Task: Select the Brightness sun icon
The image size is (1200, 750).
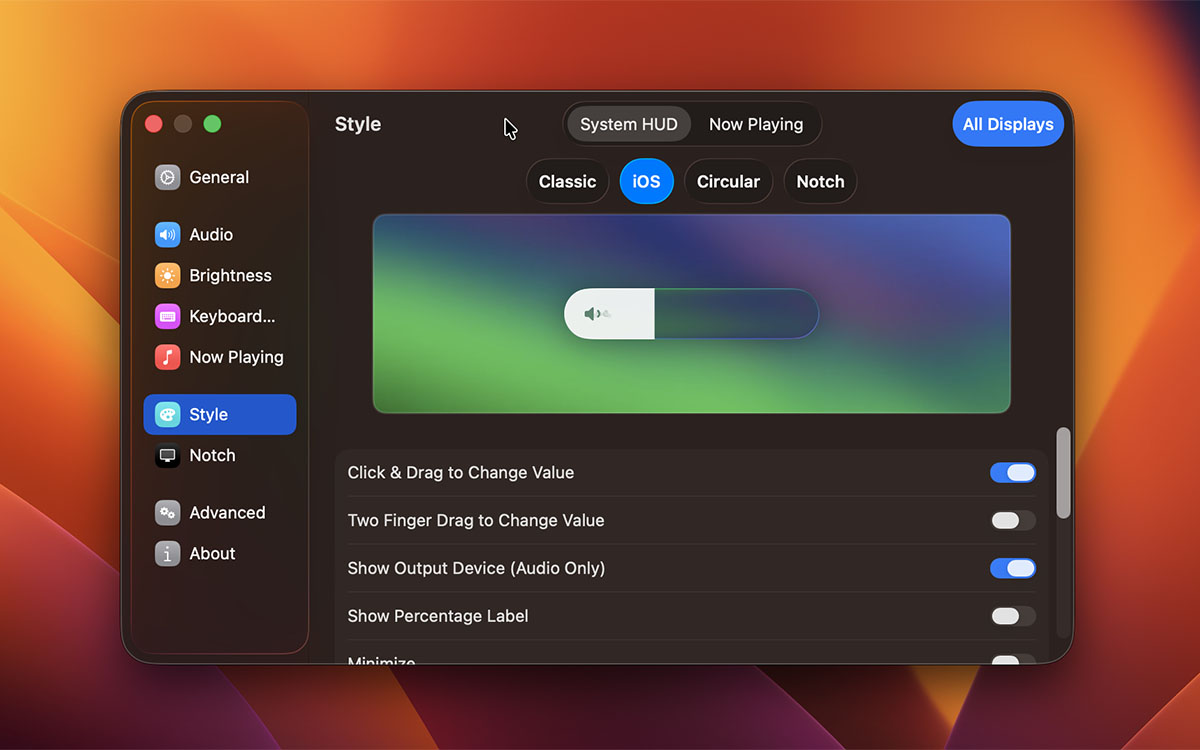Action: 167,276
